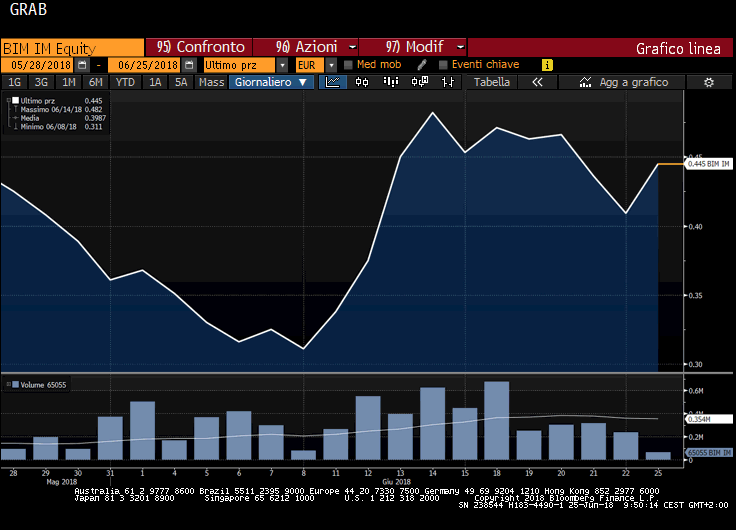Click the pencil annotation icon
This screenshot has width=736, height=530.
pyautogui.click(x=422, y=65)
